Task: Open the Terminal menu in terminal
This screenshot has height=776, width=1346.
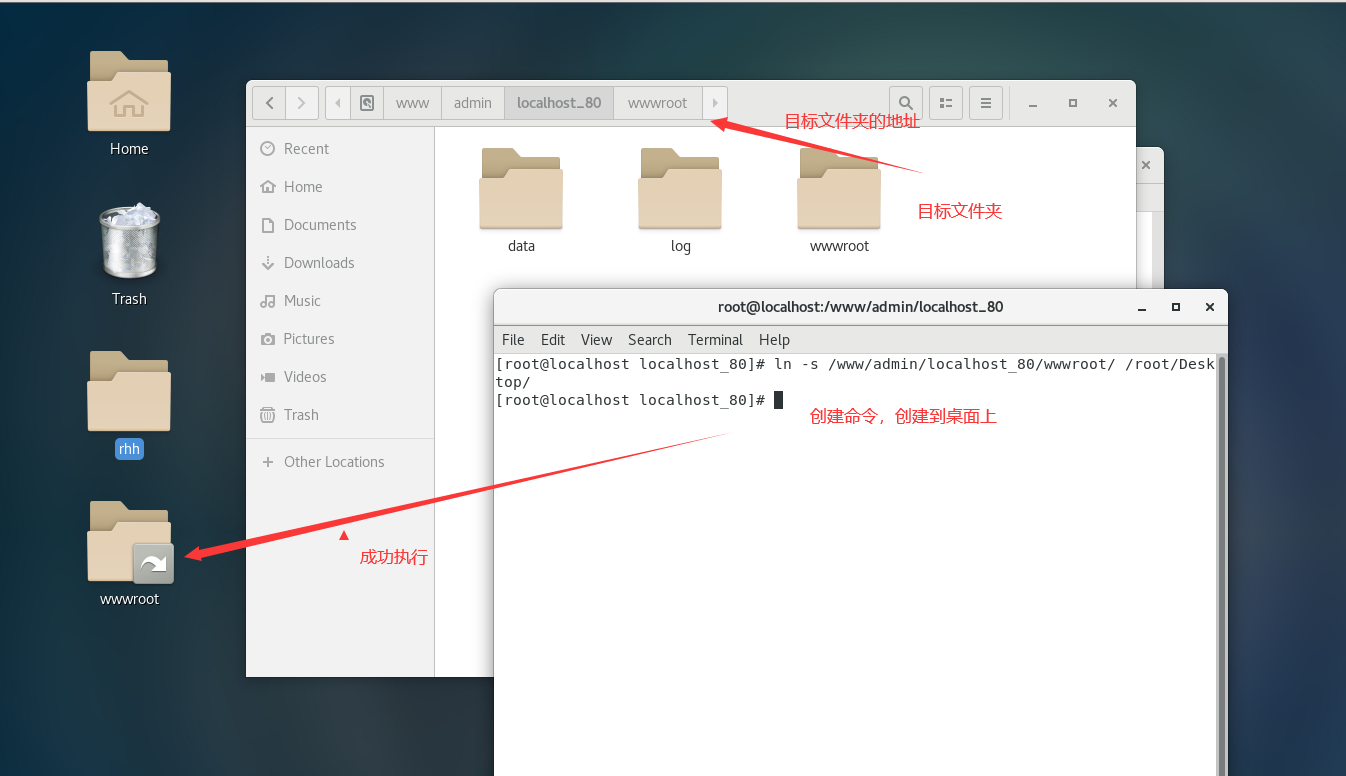Action: (x=715, y=340)
